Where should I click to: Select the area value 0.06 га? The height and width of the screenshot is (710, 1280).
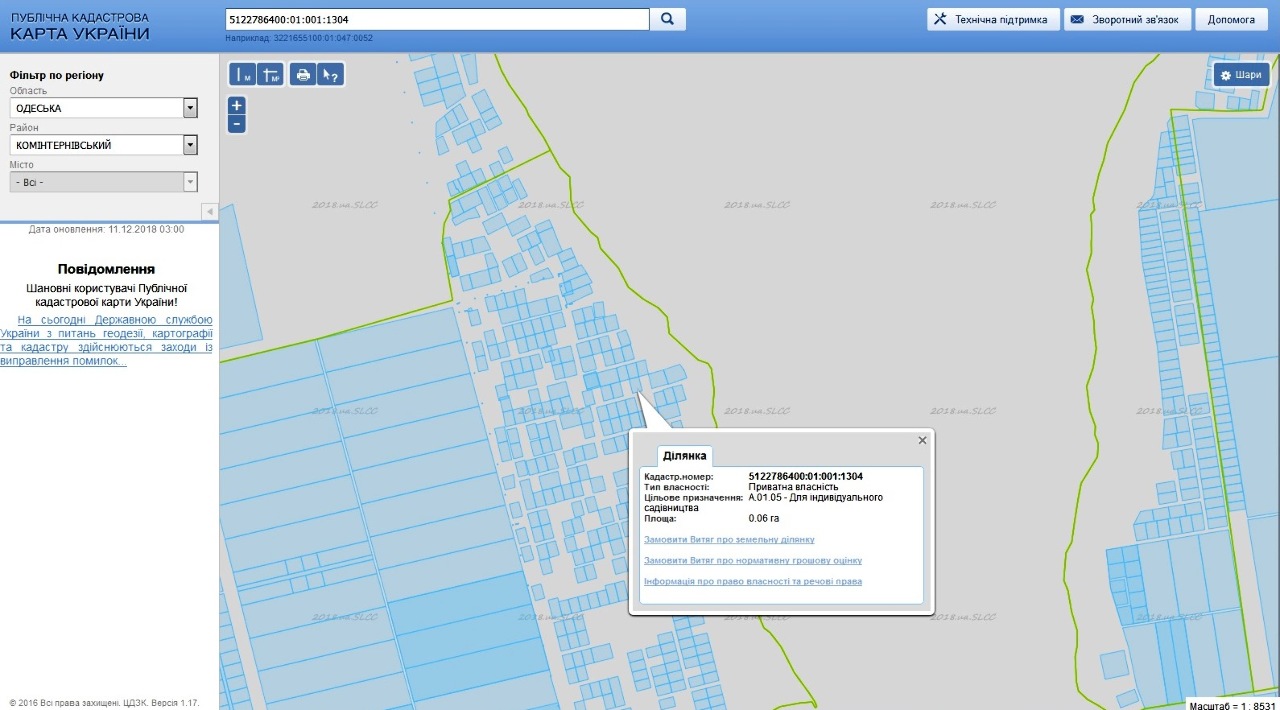[x=763, y=518]
